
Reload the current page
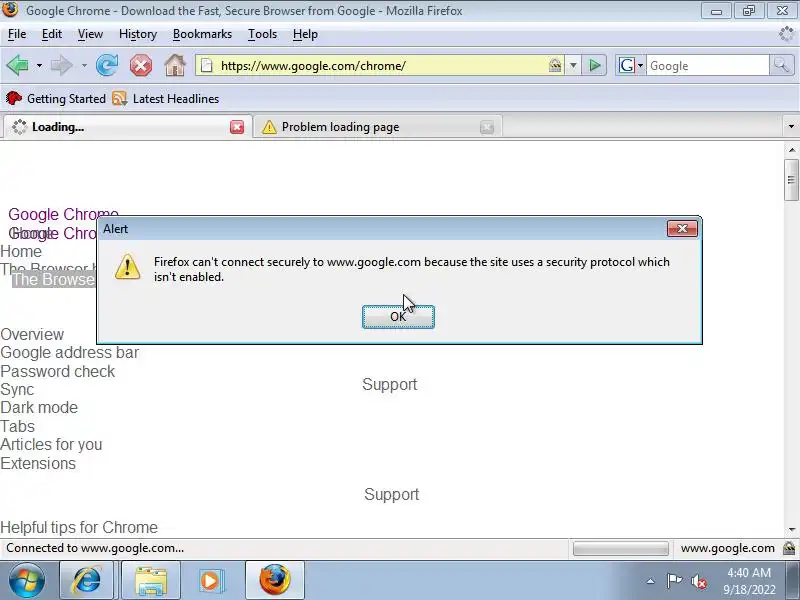107,65
